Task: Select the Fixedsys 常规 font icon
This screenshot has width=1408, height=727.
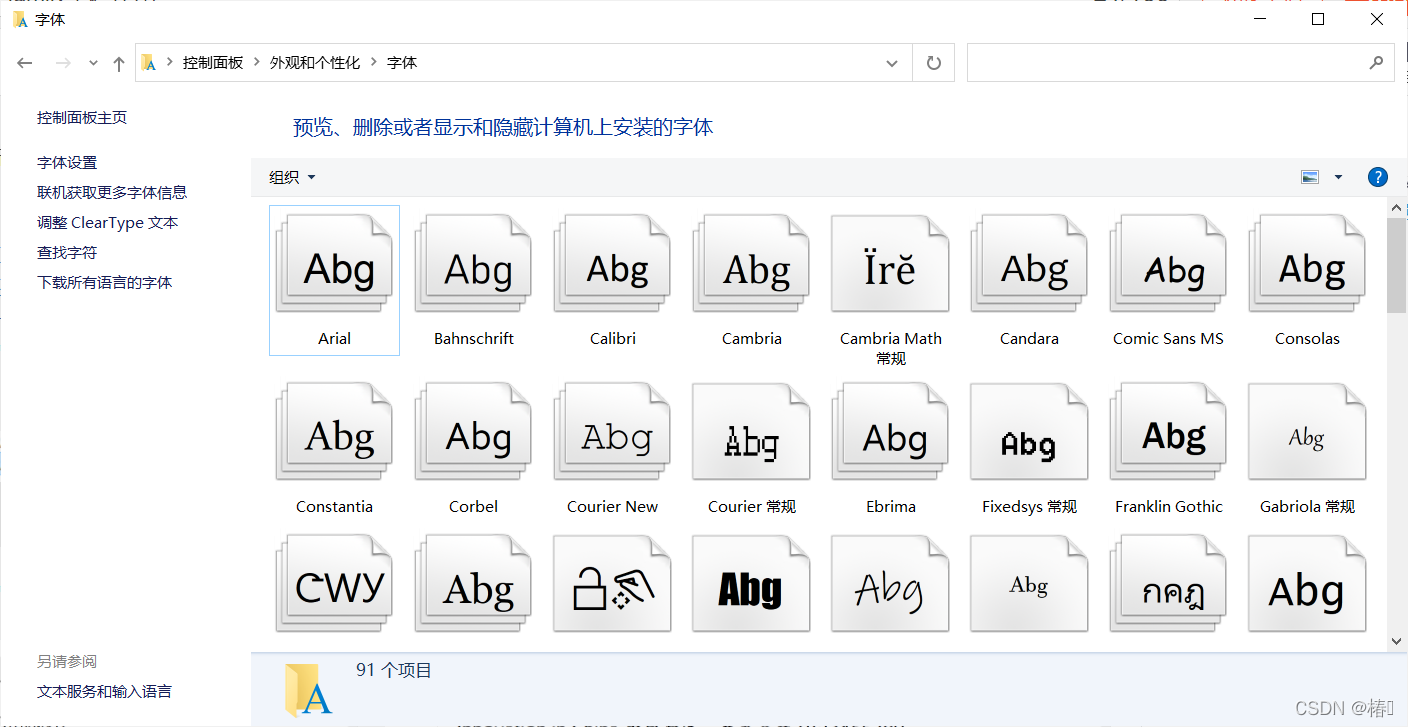Action: [x=1029, y=431]
